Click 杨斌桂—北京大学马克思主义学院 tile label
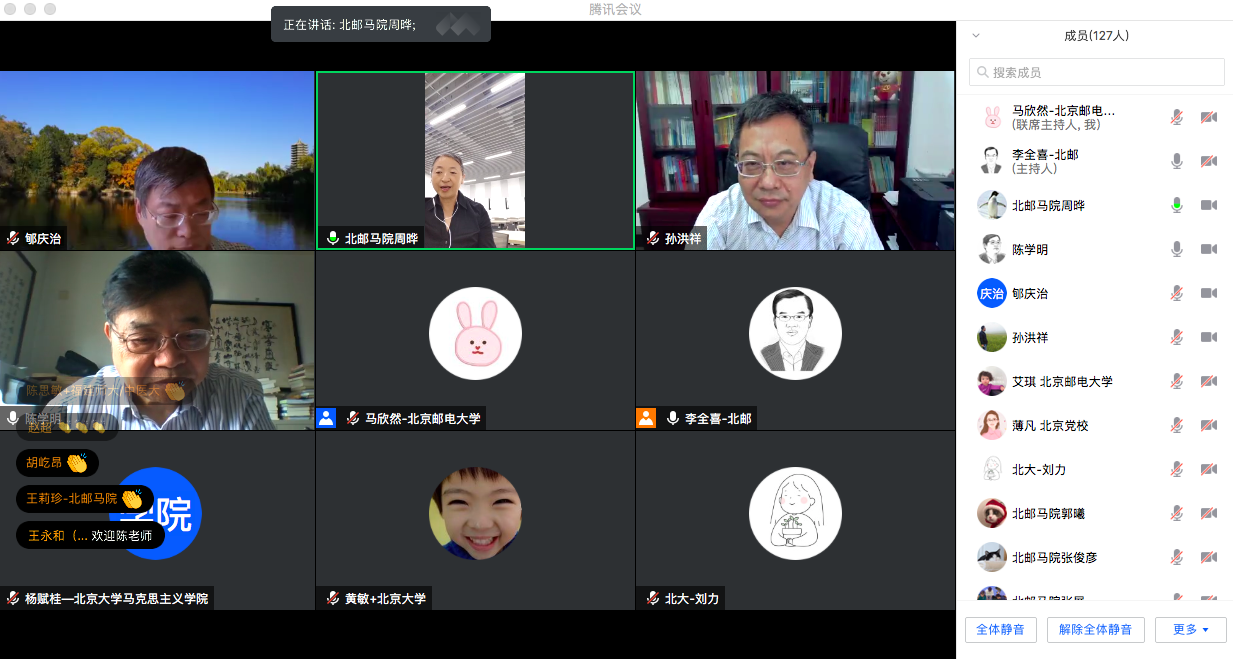This screenshot has height=659, width=1233. [x=107, y=598]
